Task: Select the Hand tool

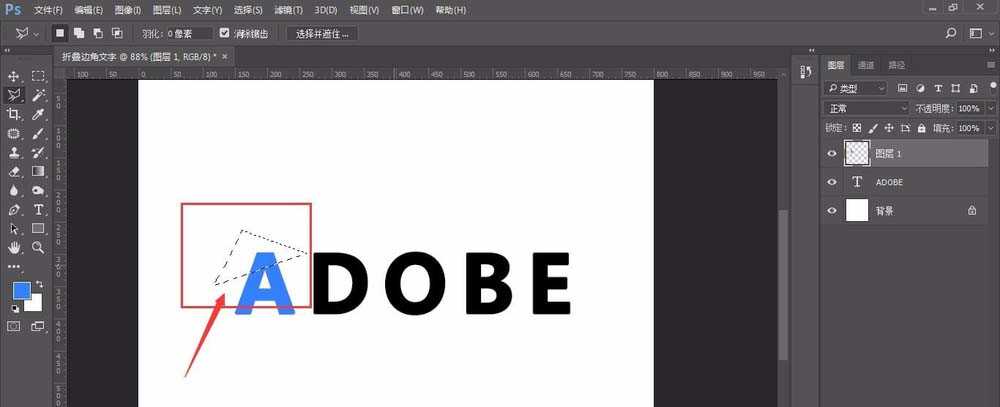Action: [x=14, y=247]
